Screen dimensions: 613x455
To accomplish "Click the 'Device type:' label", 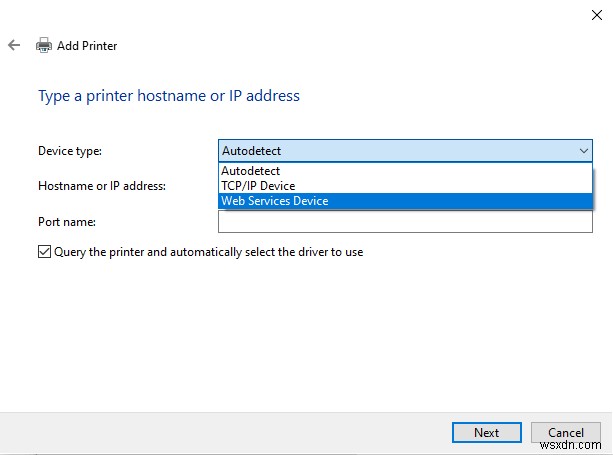I will tap(70, 151).
